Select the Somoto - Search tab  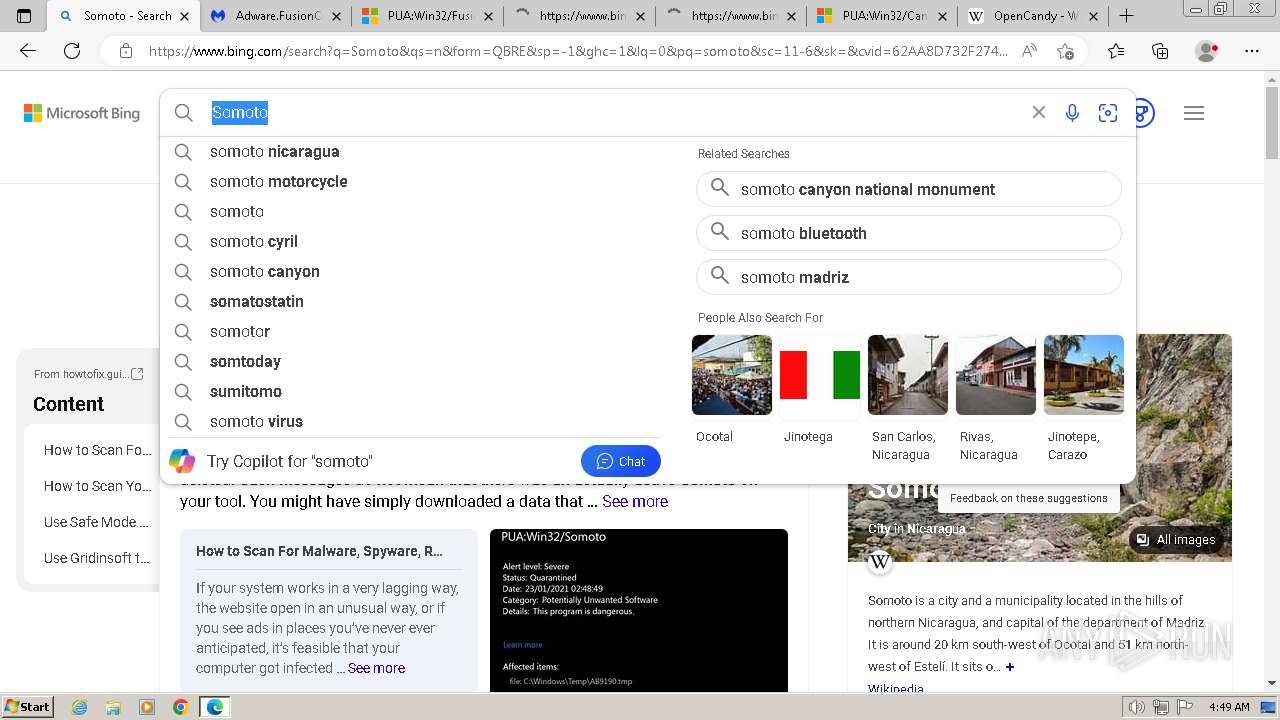tap(125, 16)
